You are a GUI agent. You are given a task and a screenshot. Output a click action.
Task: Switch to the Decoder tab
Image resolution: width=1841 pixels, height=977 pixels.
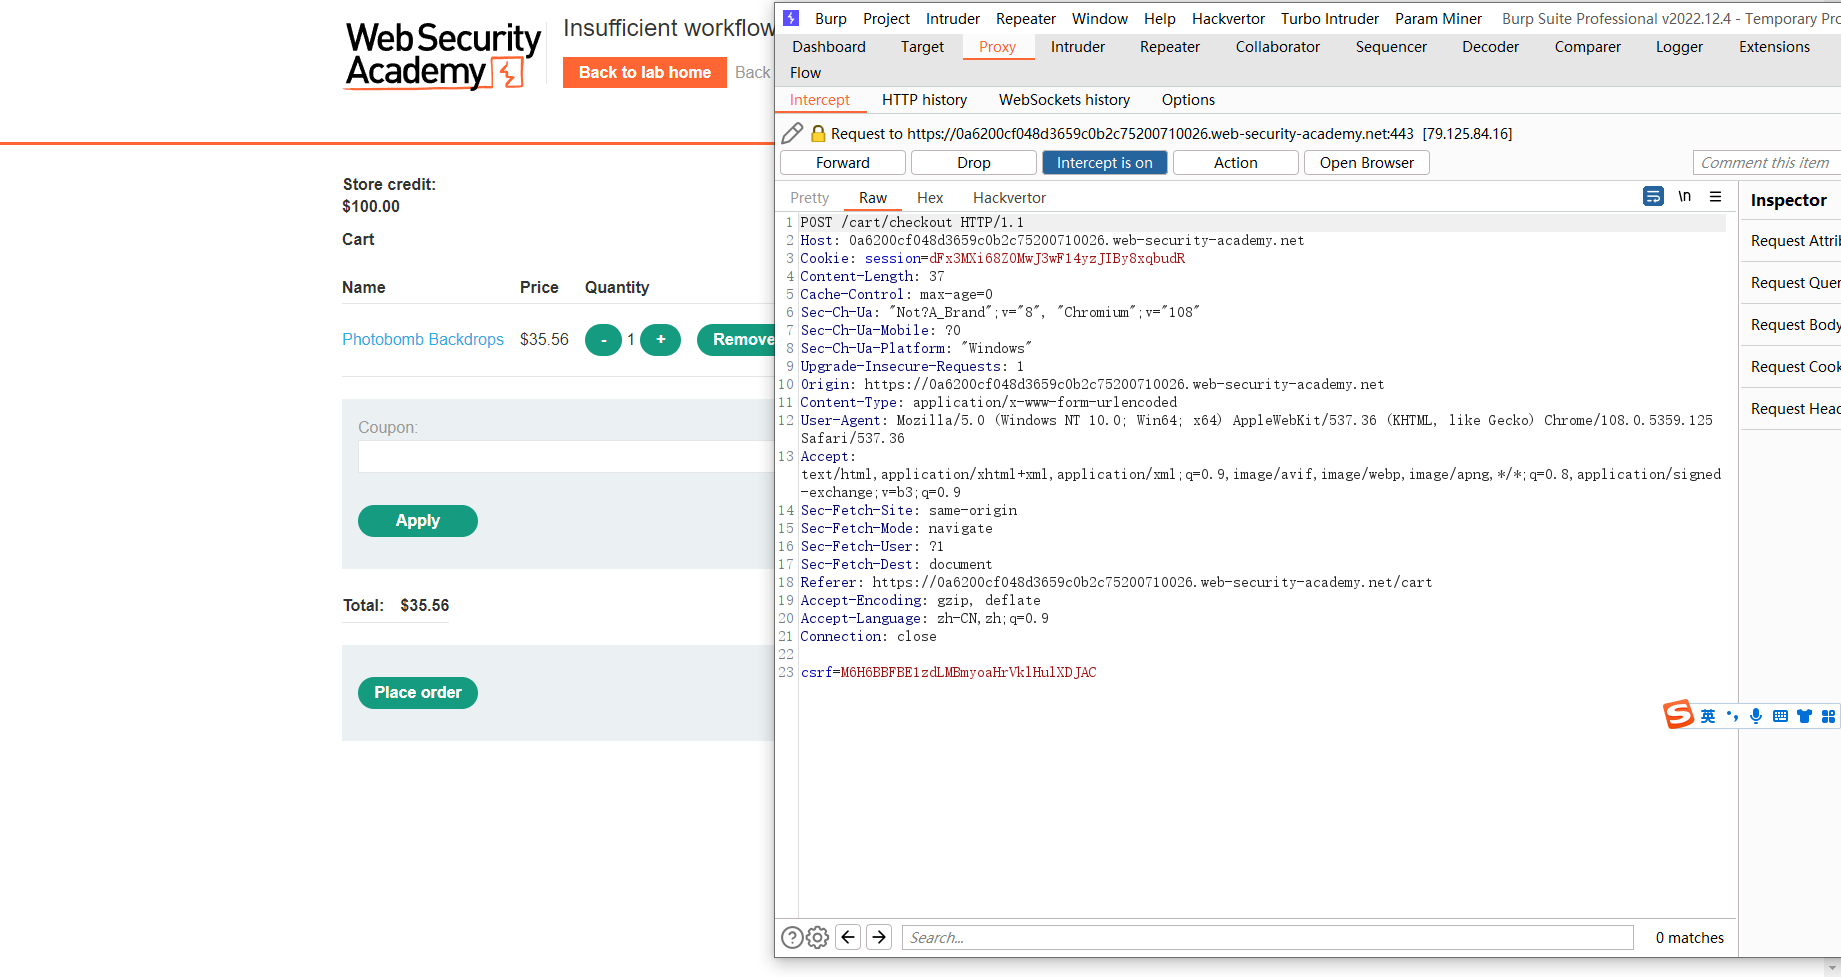pos(1490,47)
